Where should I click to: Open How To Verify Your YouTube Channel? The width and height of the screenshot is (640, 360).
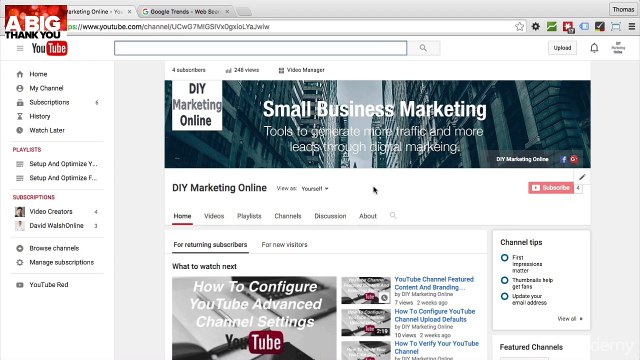pos(436,347)
